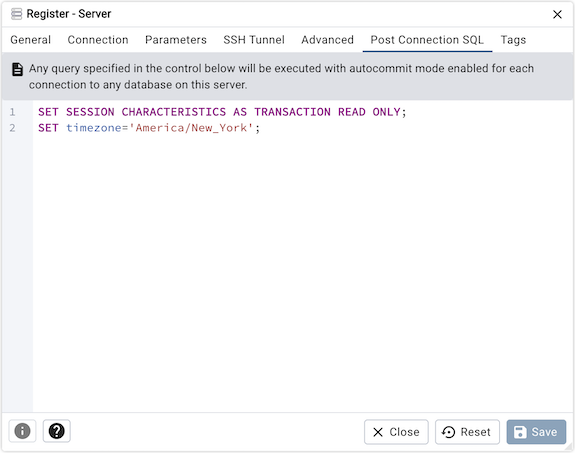Open the Advanced tab
575x453 pixels.
point(327,40)
